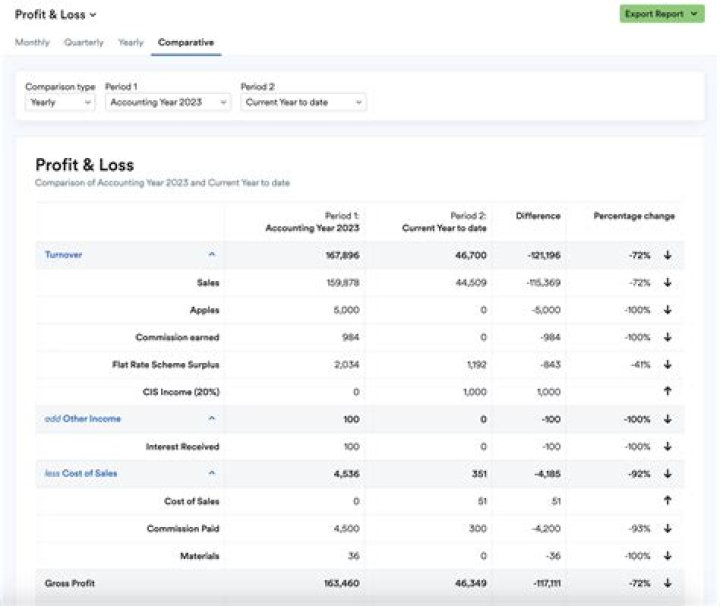Click the Turnover category link
The width and height of the screenshot is (720, 606).
pyautogui.click(x=64, y=255)
